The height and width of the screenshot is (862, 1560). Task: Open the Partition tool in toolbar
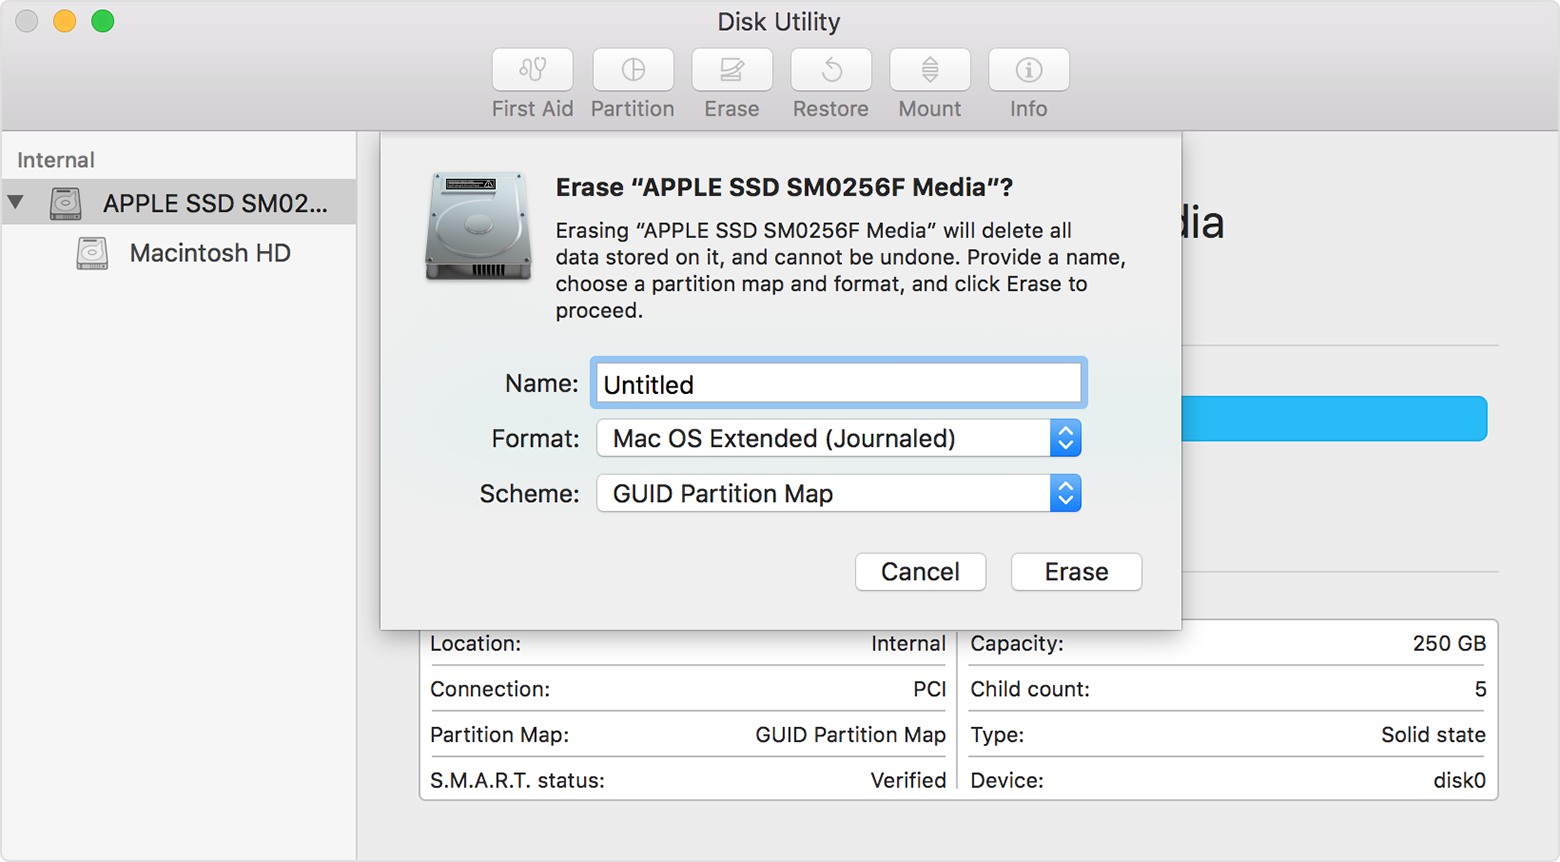632,70
